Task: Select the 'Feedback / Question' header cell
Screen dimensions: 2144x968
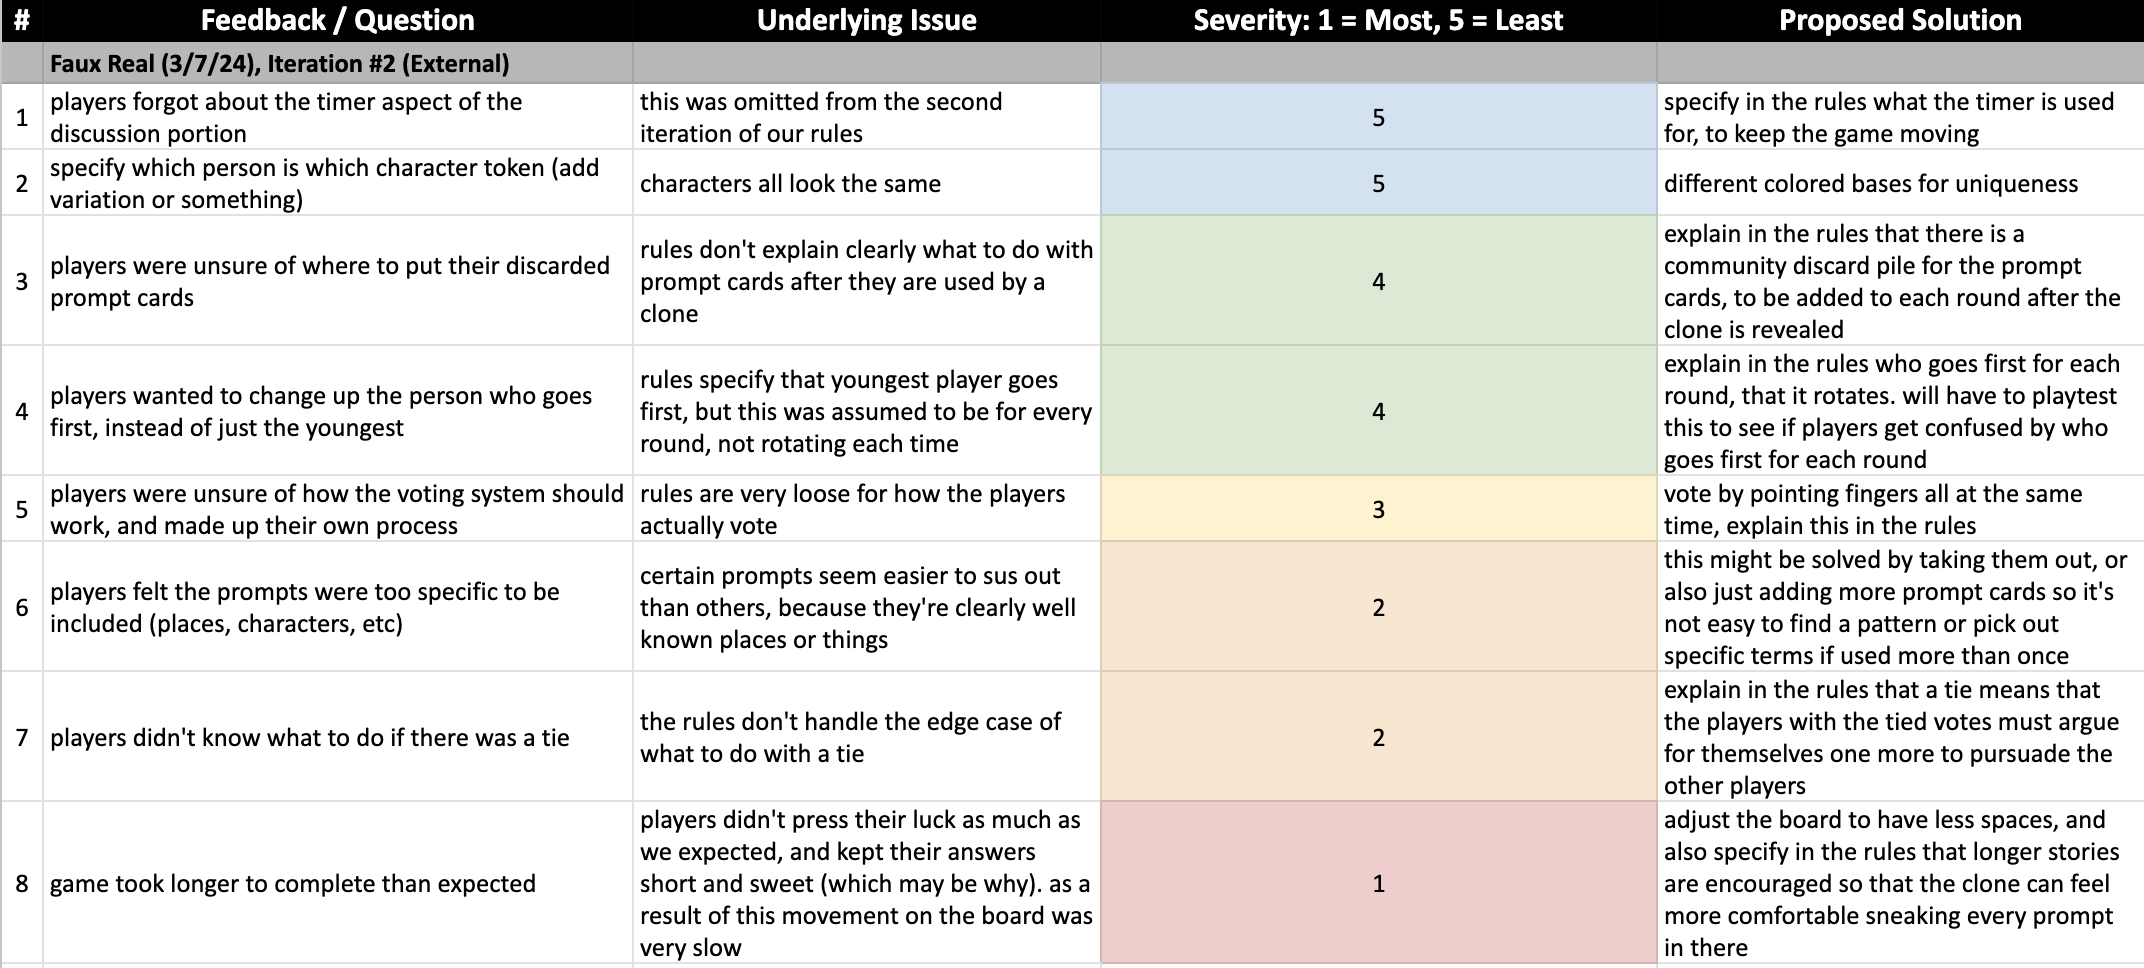Action: 337,20
